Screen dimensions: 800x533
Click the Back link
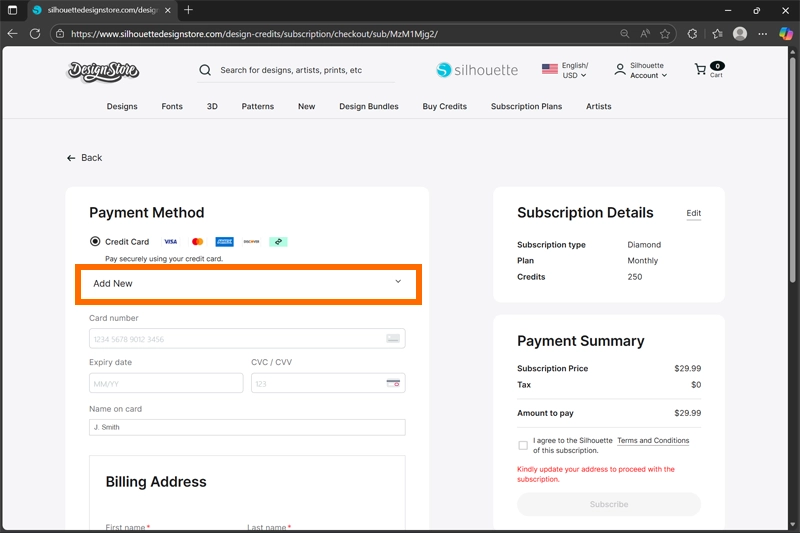coord(85,158)
